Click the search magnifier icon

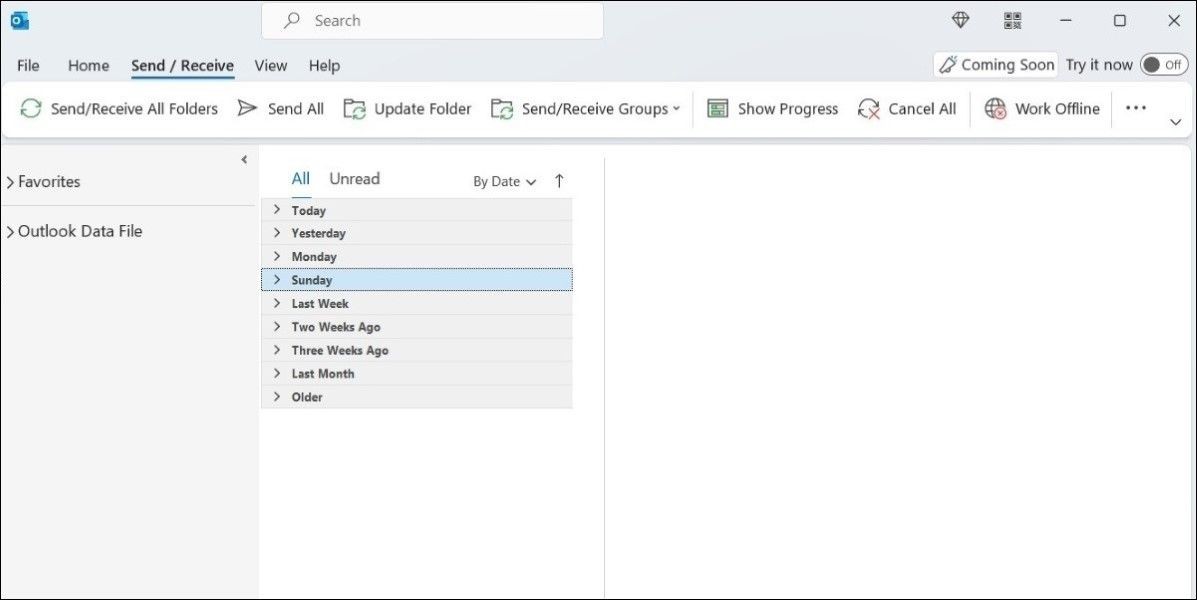click(292, 21)
